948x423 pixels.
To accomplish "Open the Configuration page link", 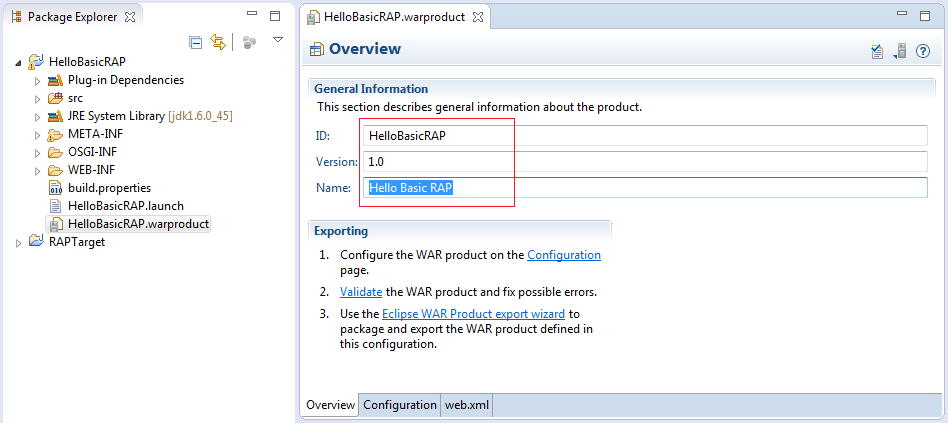I will (564, 255).
